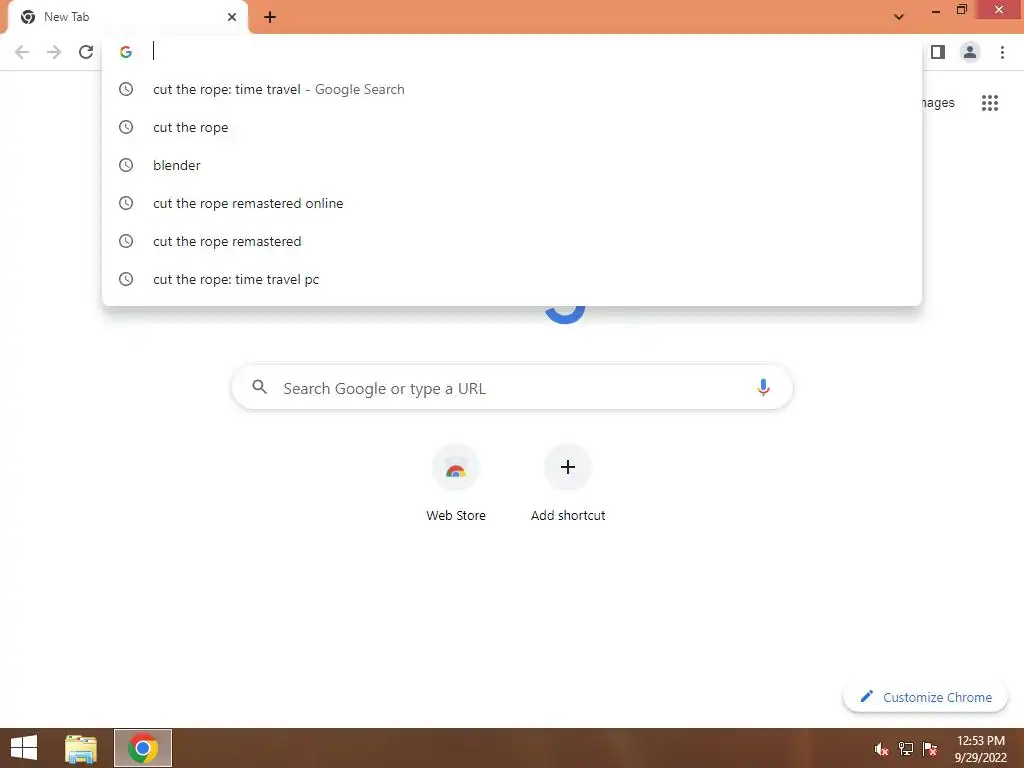Open the profile avatar menu

pyautogui.click(x=970, y=52)
